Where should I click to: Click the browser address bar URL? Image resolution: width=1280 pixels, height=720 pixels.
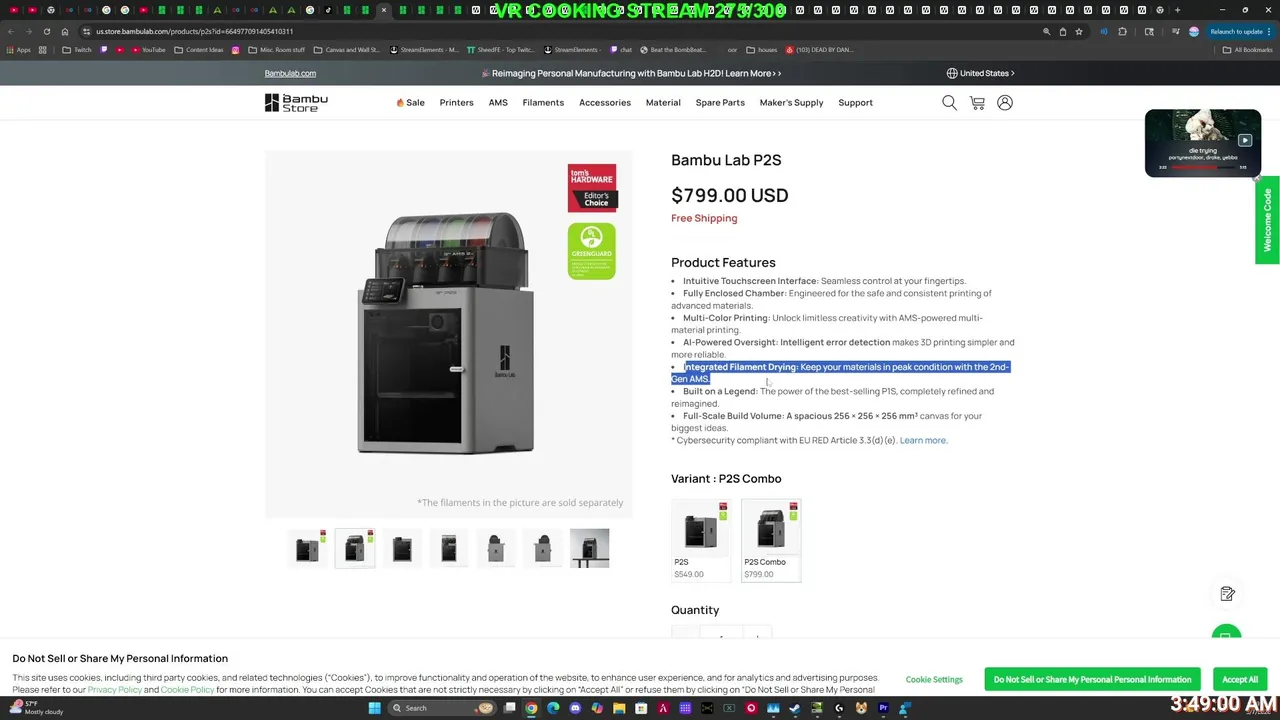point(194,31)
